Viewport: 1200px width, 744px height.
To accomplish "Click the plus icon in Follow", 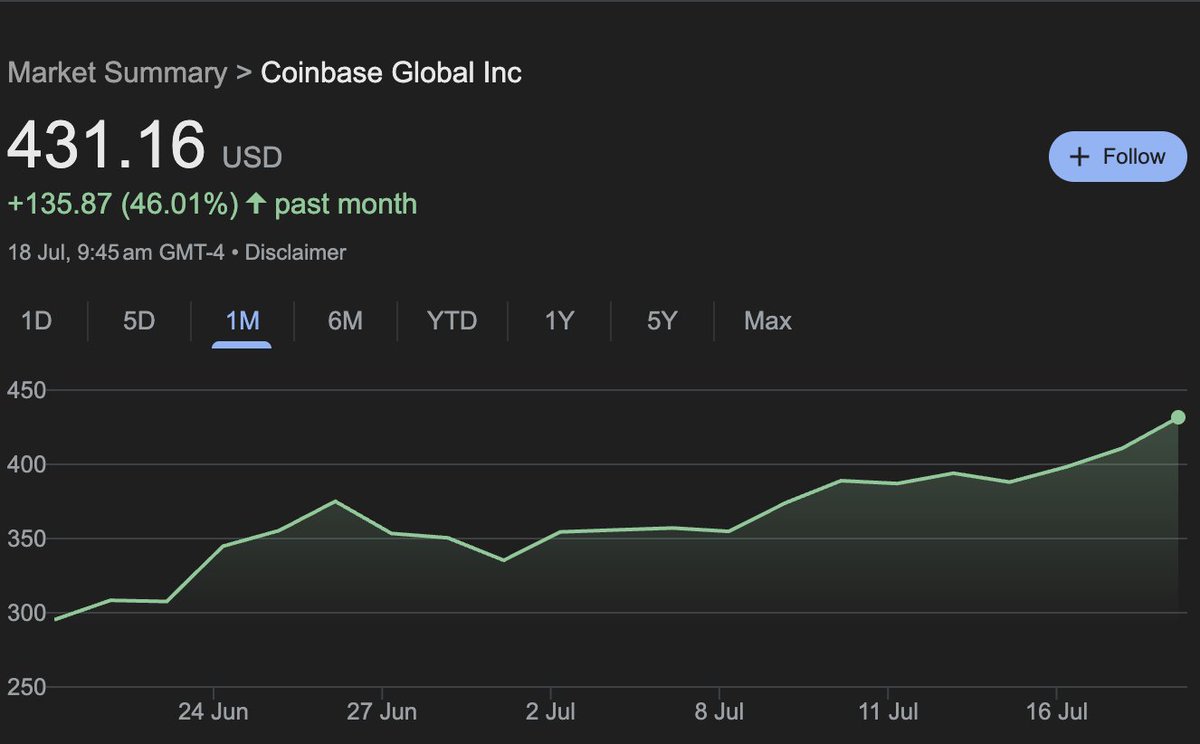I will coord(1079,157).
